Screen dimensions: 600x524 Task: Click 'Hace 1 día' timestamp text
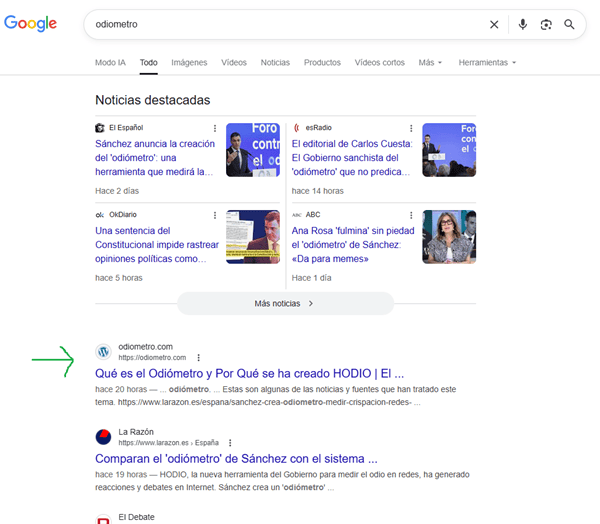click(311, 278)
